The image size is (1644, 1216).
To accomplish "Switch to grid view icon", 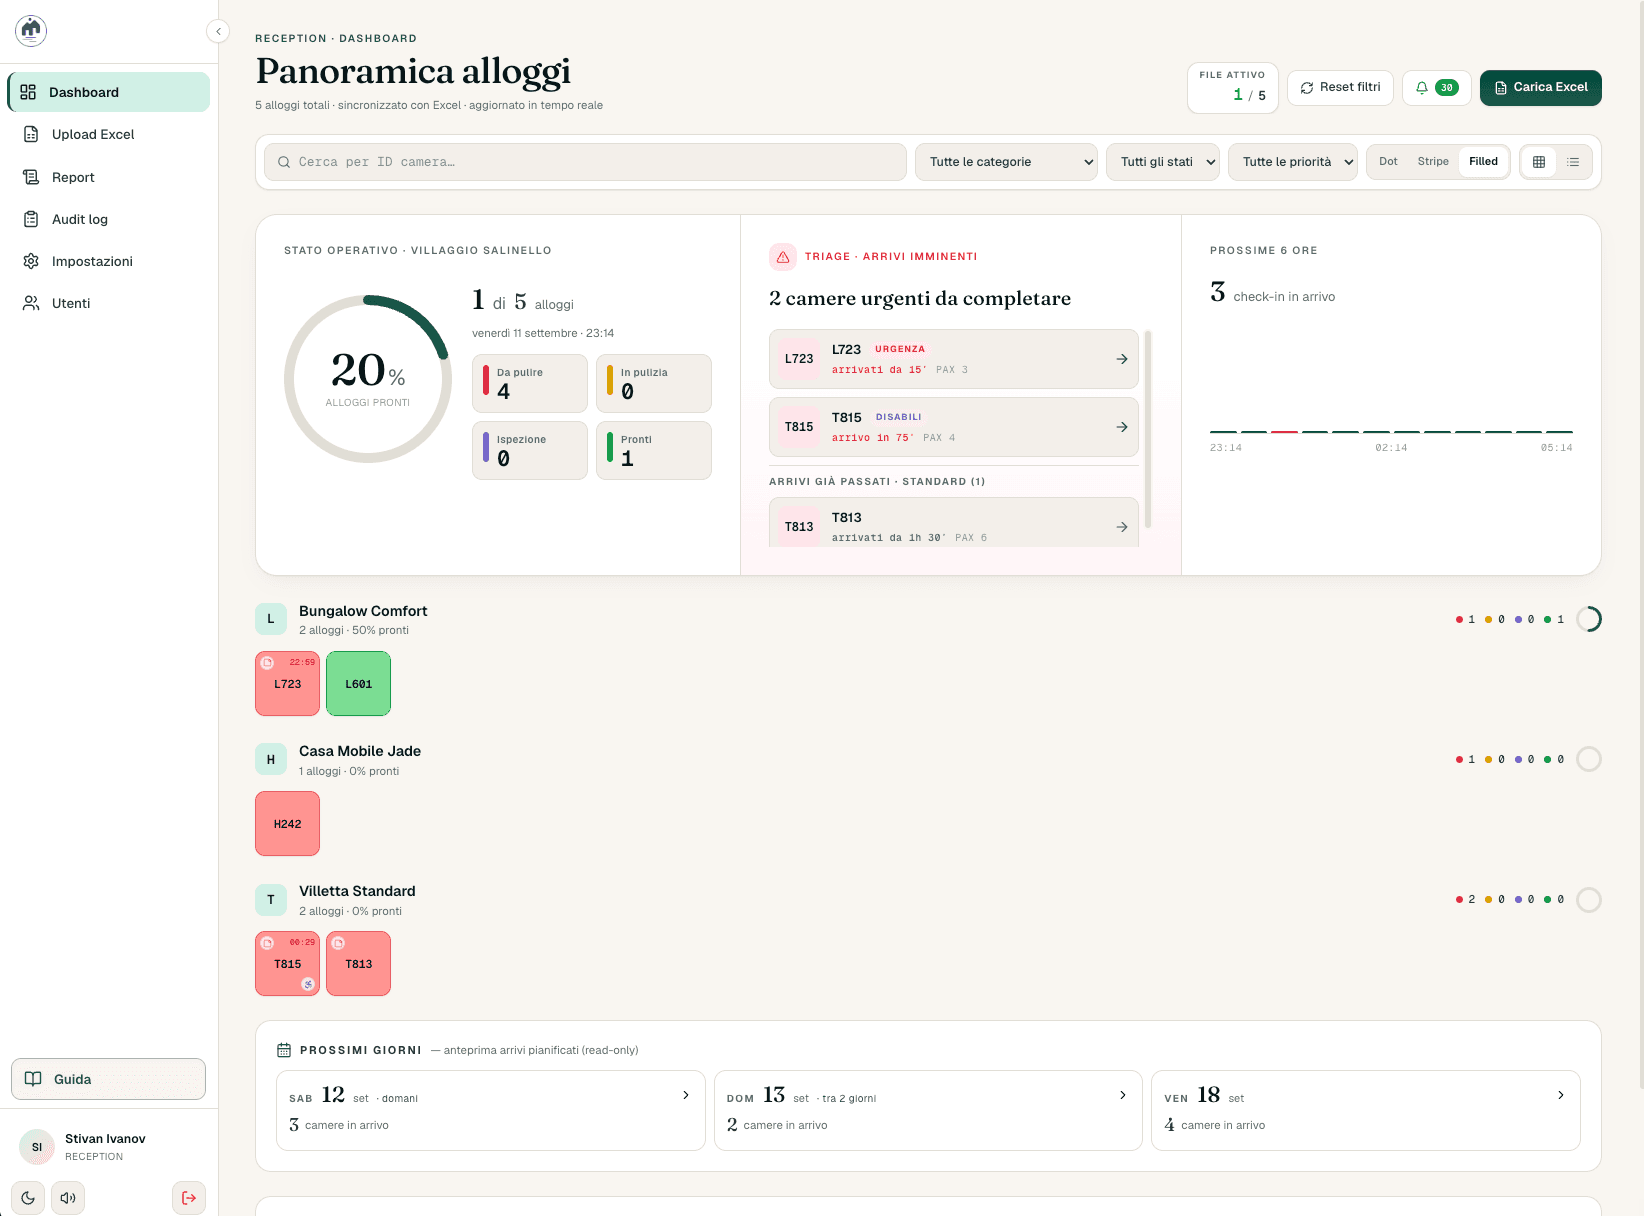I will (1539, 162).
